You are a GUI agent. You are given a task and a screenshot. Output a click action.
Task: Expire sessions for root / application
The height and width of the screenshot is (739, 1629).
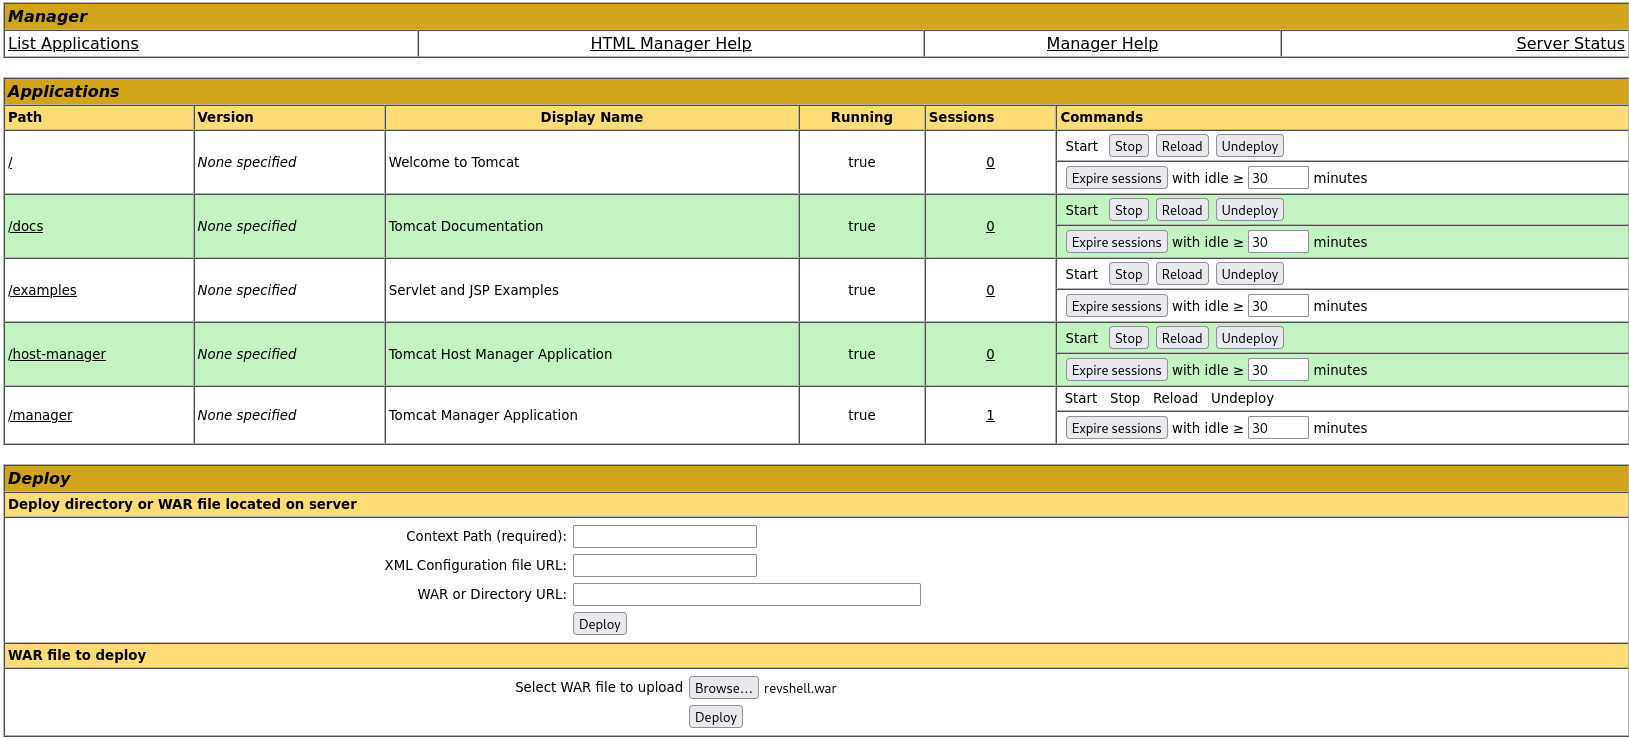click(x=1116, y=178)
